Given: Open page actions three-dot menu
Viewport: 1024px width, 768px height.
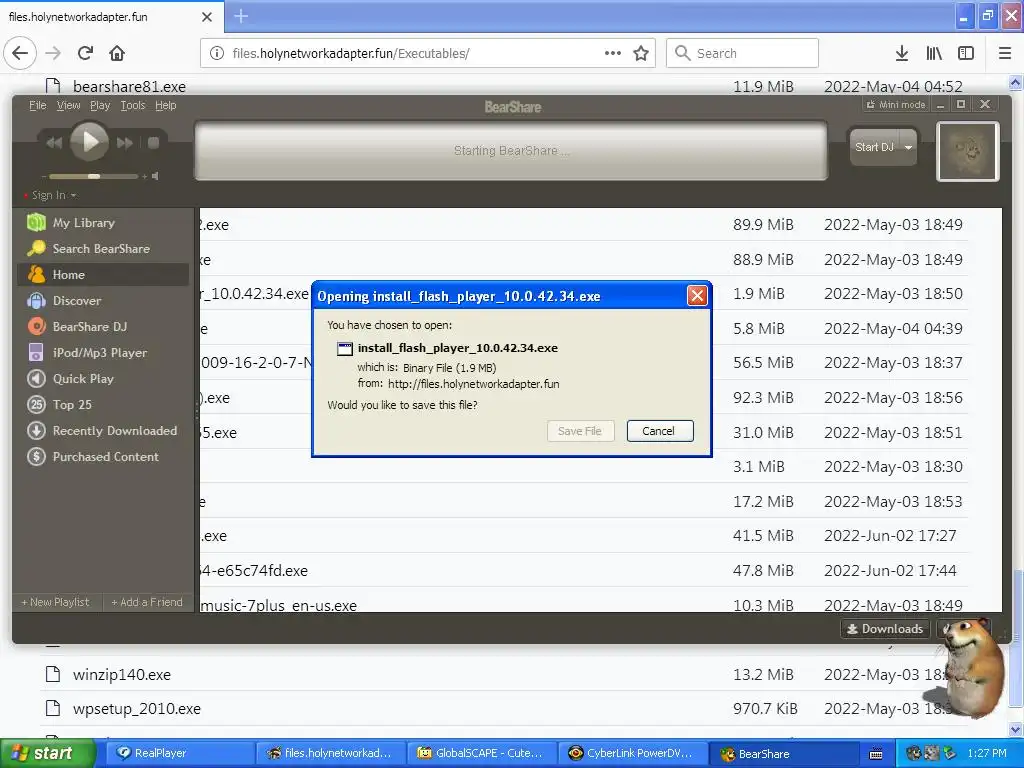Looking at the screenshot, I should [613, 53].
